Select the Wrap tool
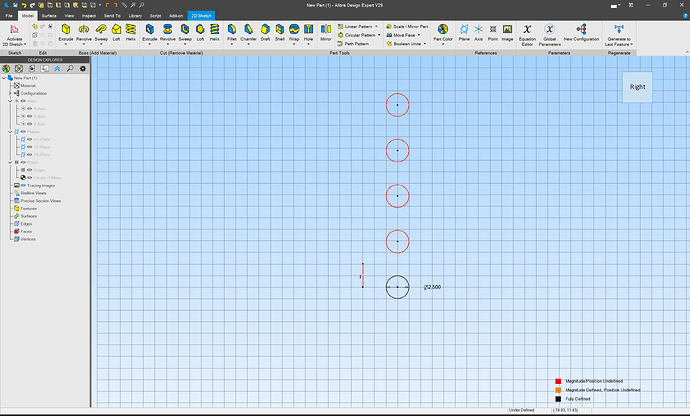Screen dimensions: 690x416 pos(294,33)
